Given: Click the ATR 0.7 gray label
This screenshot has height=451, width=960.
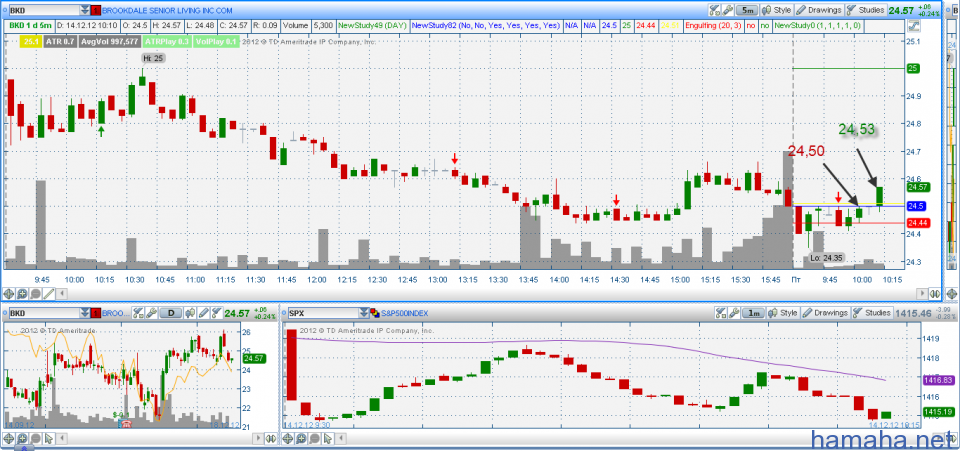Looking at the screenshot, I should point(59,42).
